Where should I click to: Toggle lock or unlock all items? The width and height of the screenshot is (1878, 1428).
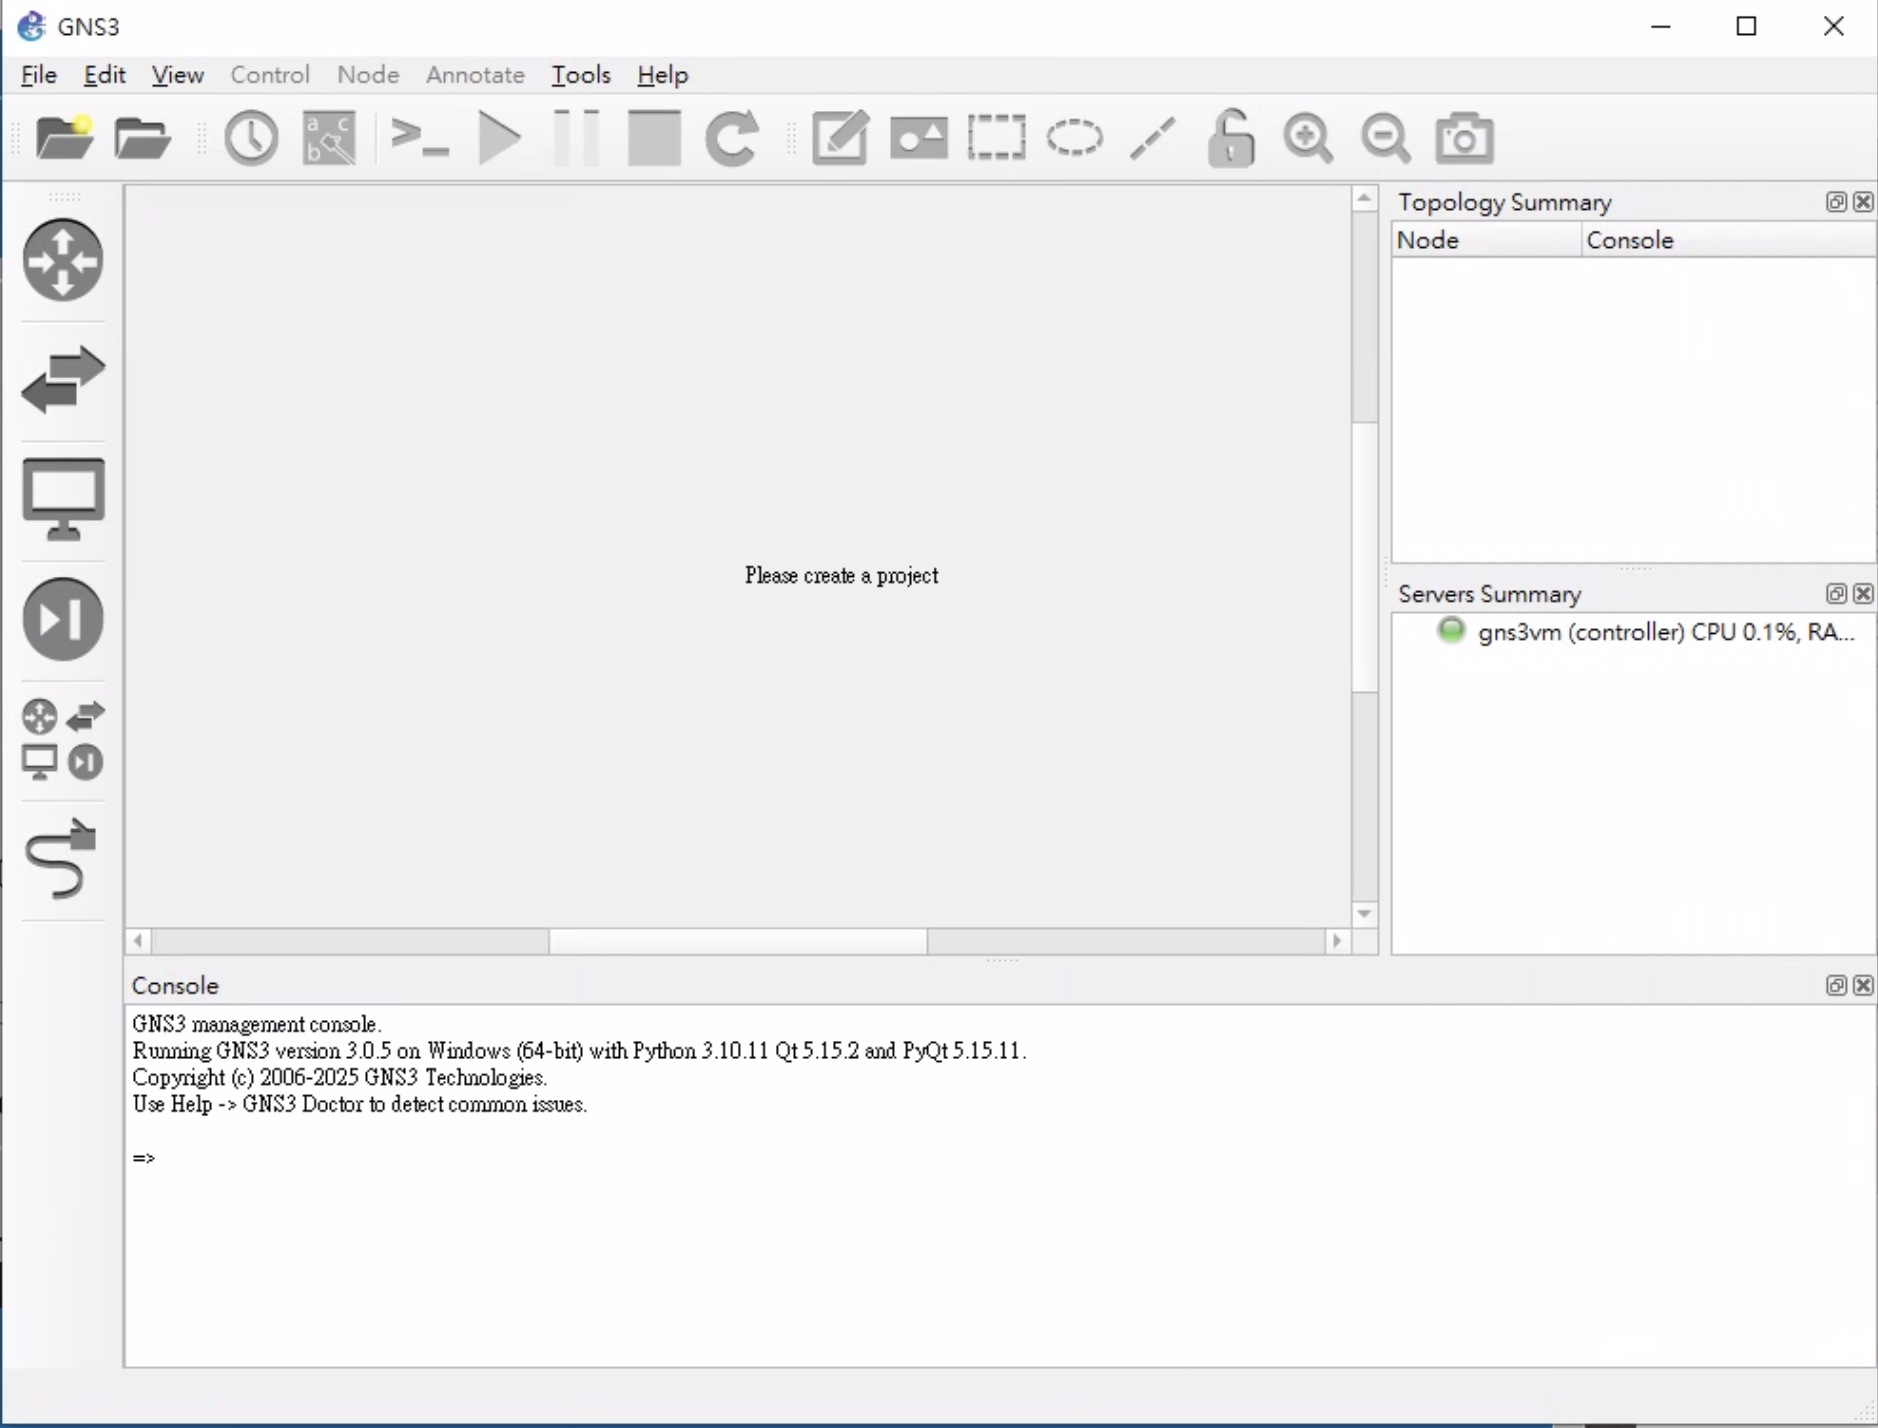[x=1230, y=137]
